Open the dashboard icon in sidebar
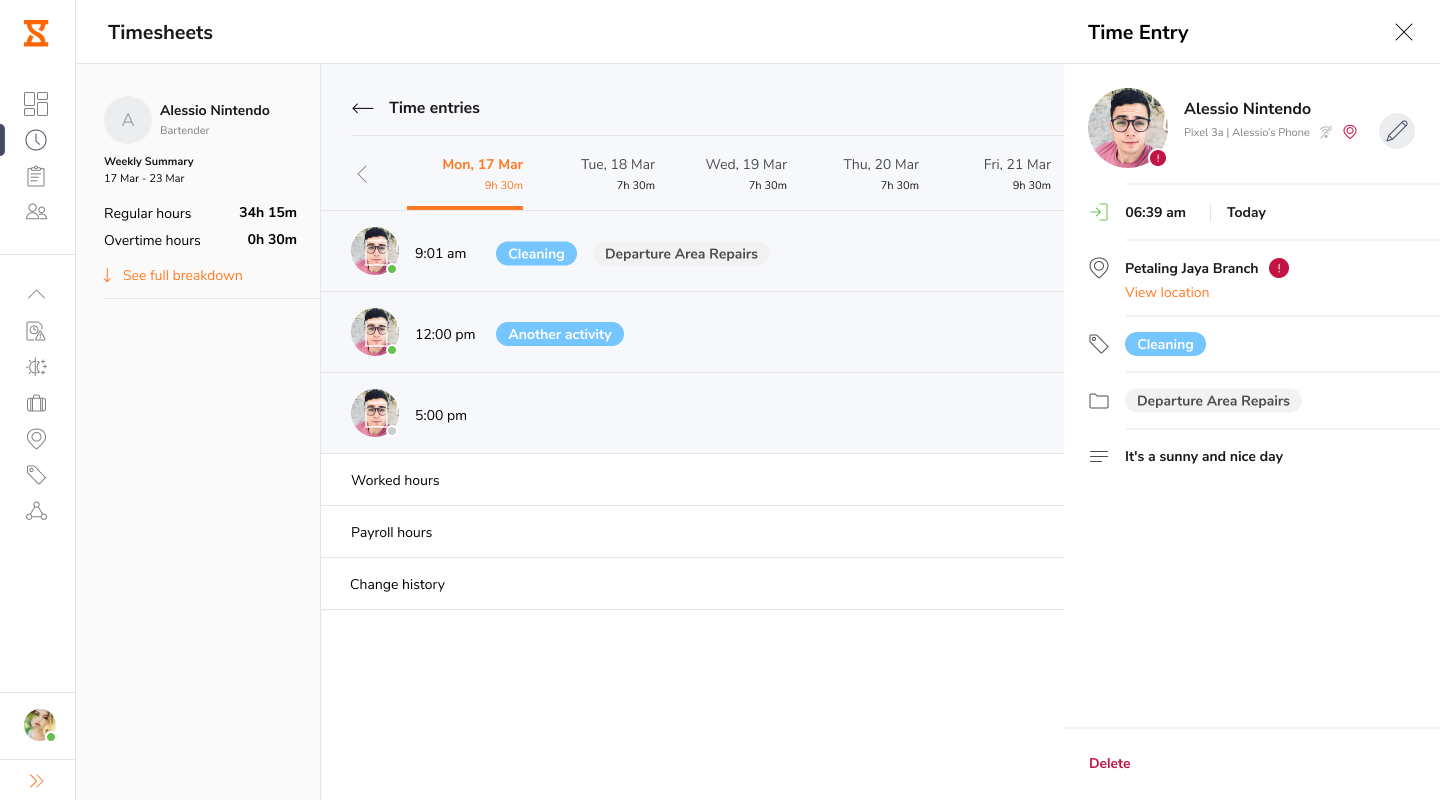This screenshot has height=800, width=1440. coord(36,104)
